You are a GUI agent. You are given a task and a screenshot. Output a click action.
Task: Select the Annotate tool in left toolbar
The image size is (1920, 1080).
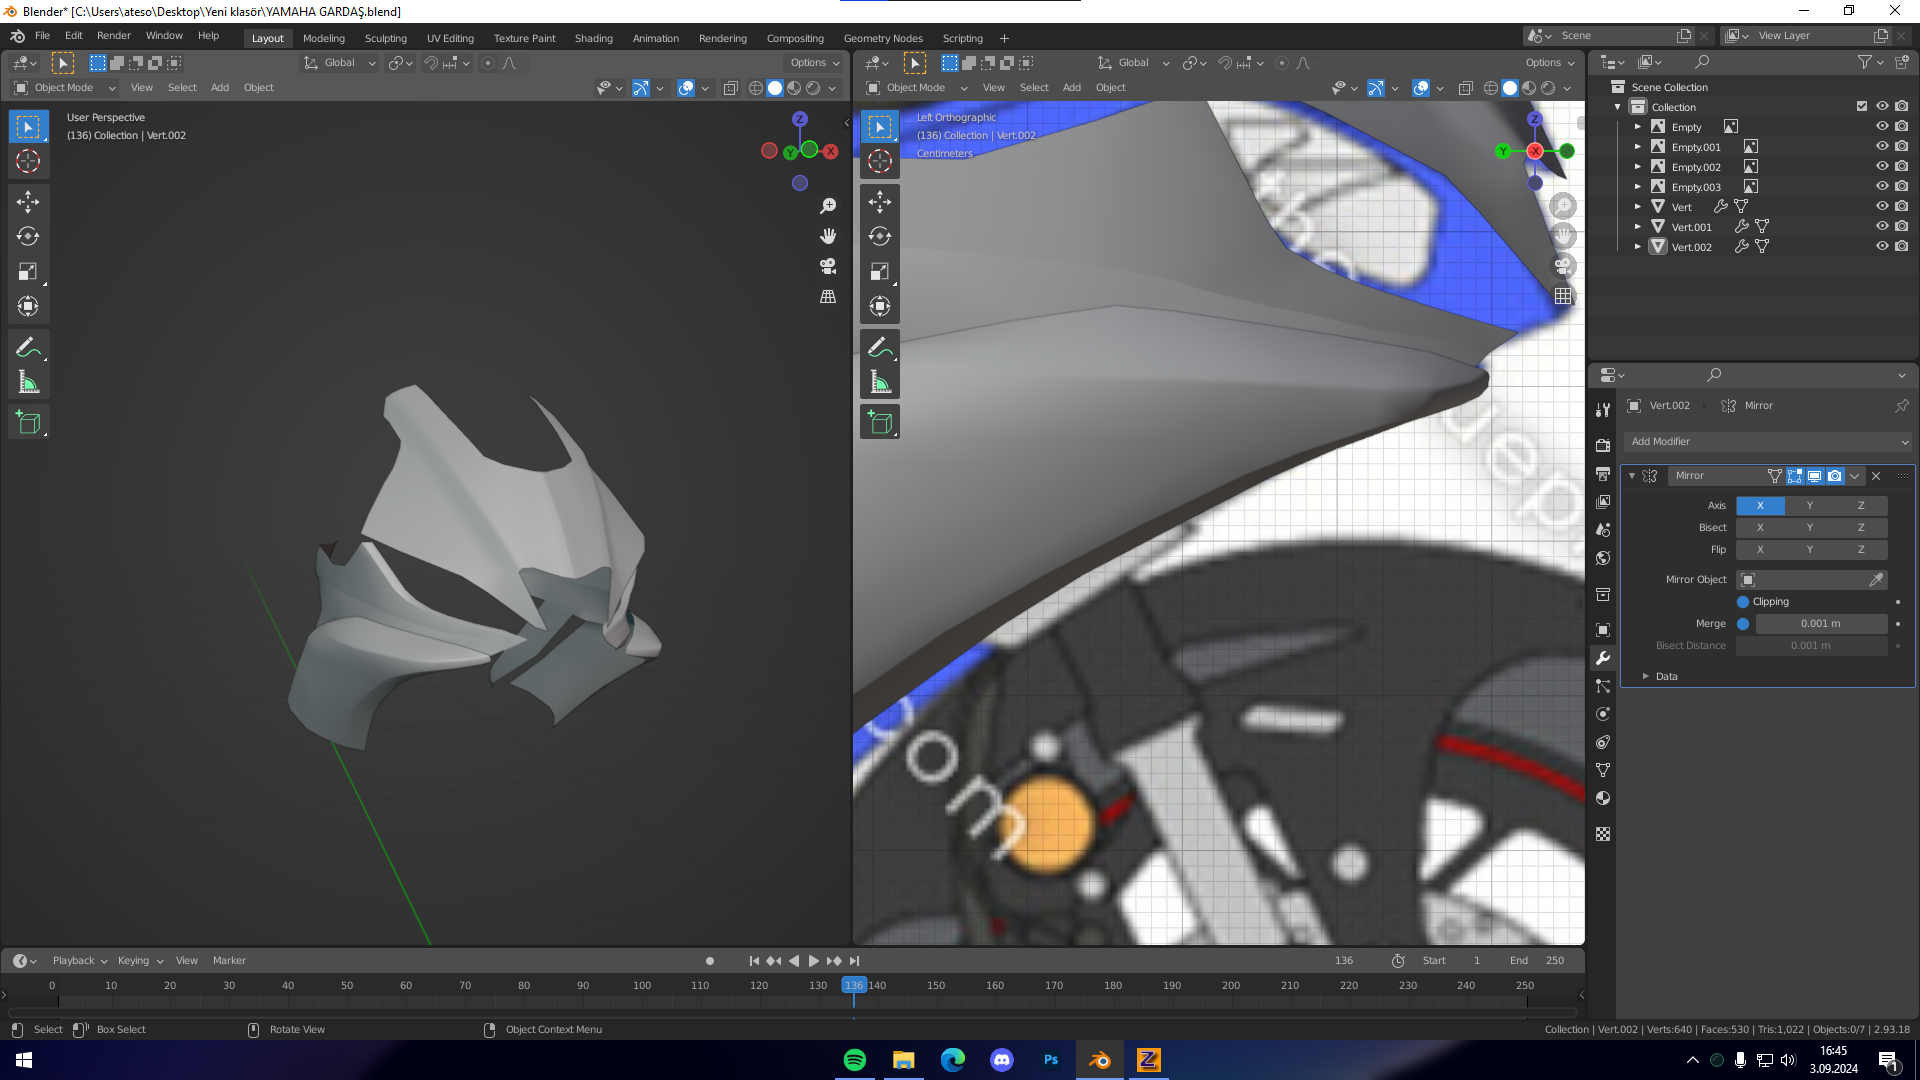click(x=28, y=347)
